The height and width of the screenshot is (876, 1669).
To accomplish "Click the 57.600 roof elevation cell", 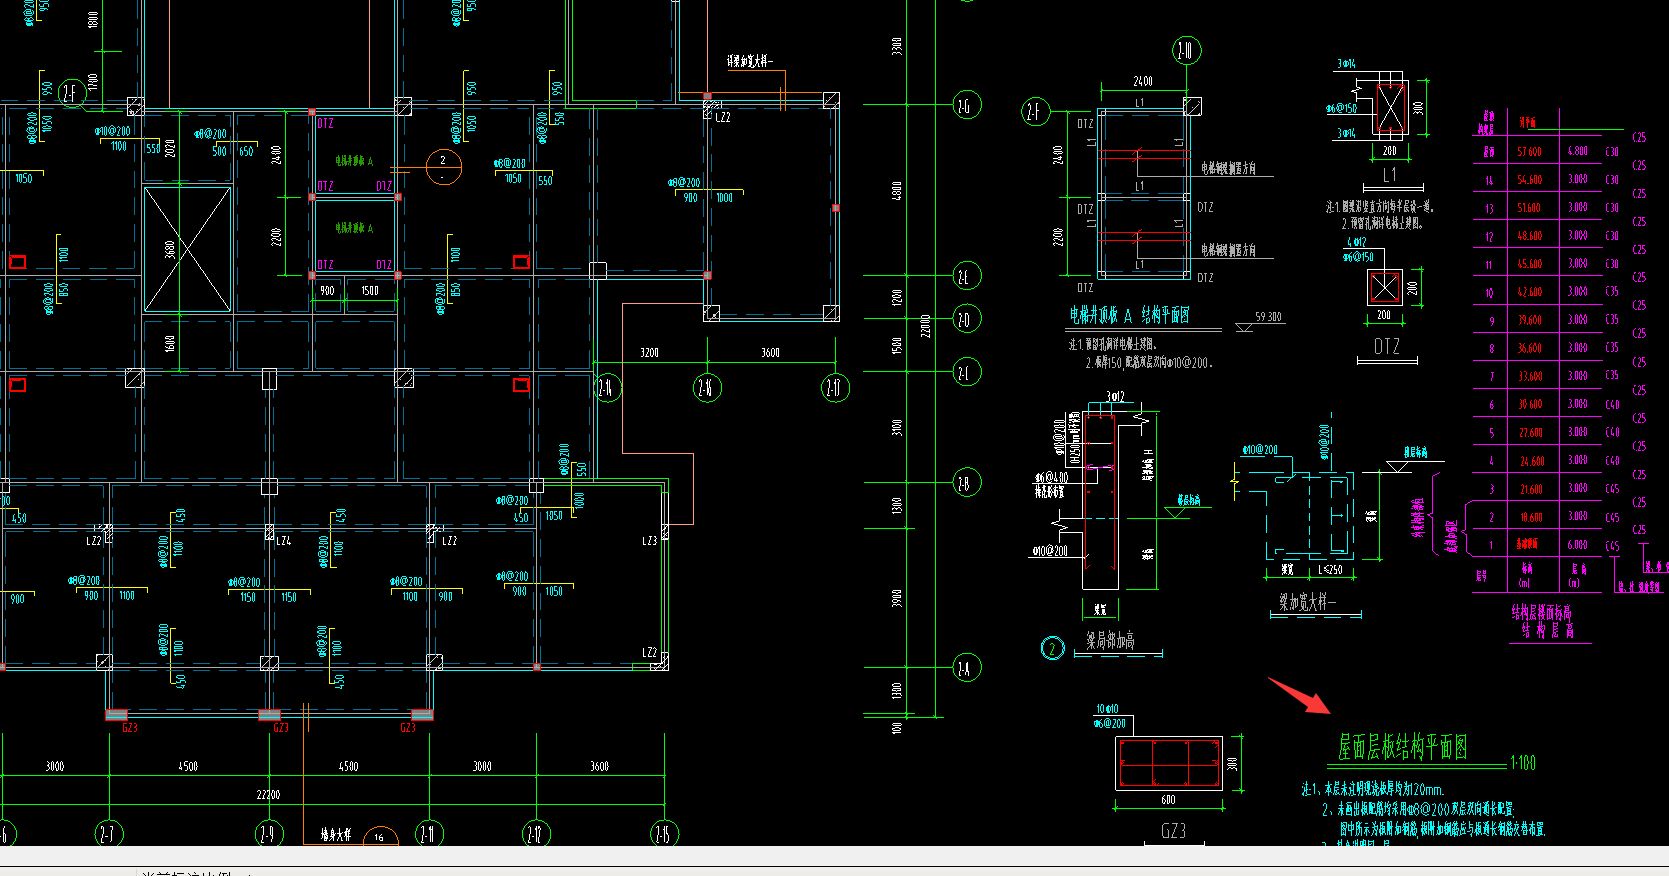I will point(1529,152).
